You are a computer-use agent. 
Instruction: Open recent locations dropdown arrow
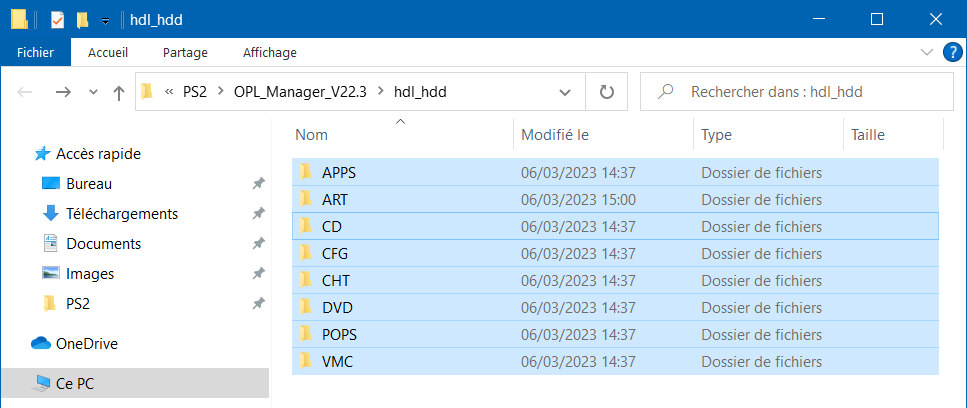click(93, 92)
